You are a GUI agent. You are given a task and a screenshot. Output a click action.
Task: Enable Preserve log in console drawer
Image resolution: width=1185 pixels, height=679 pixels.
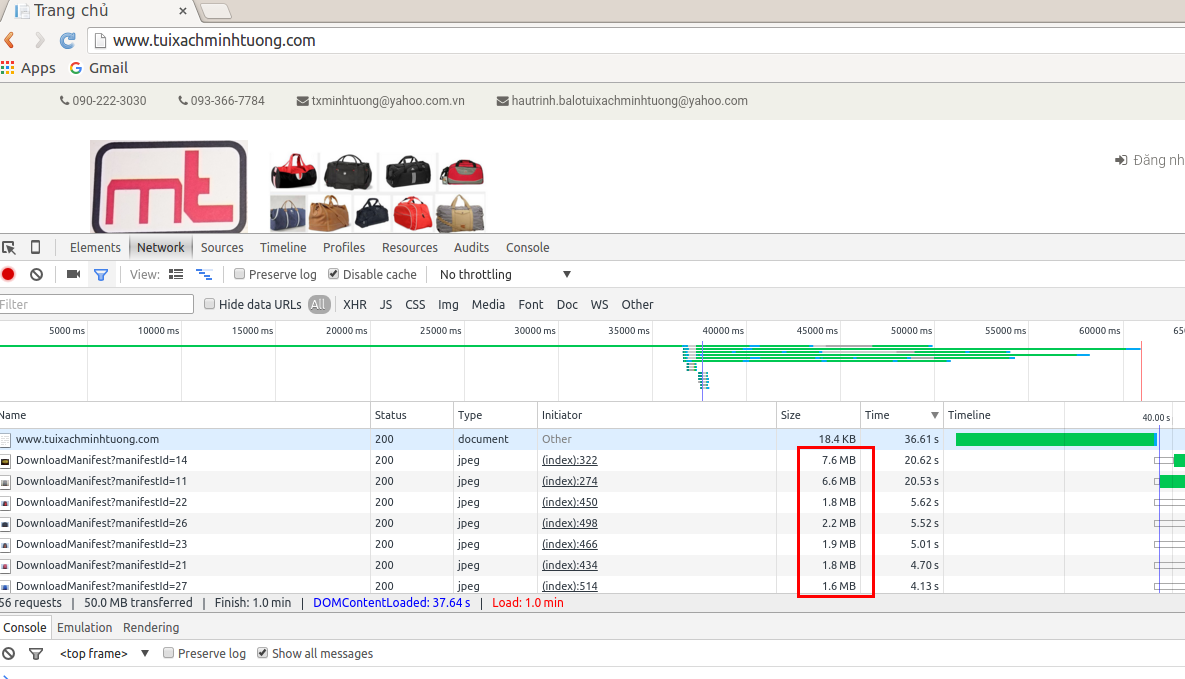[x=169, y=653]
